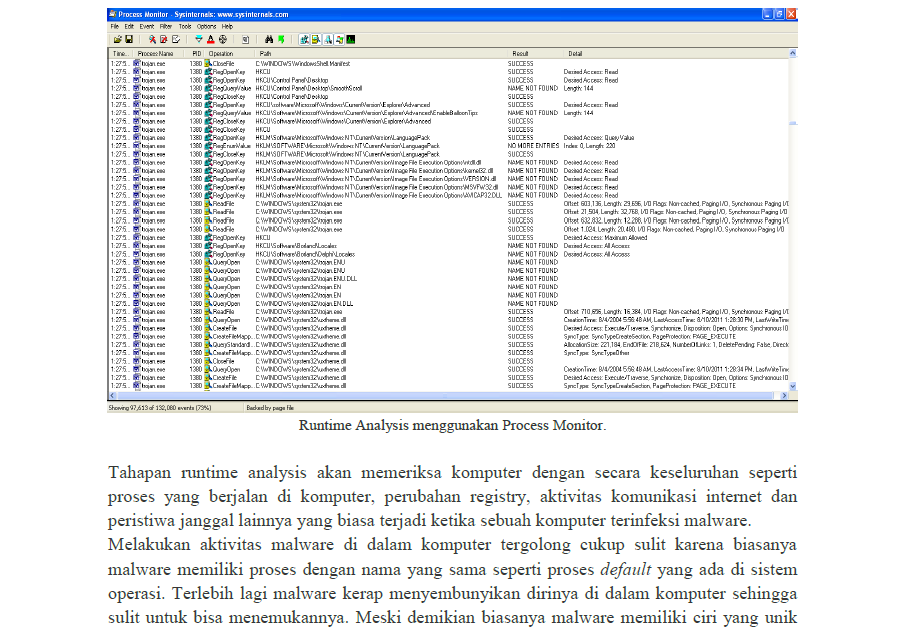
Task: Click the Offset: 710,656 ReadFile detail
Action: pos(676,312)
